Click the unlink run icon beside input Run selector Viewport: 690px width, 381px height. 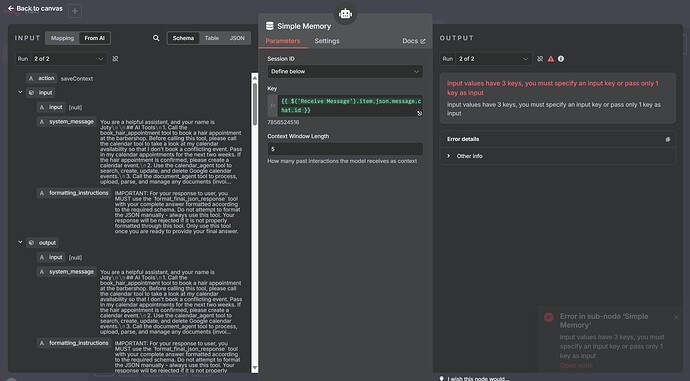click(x=115, y=59)
